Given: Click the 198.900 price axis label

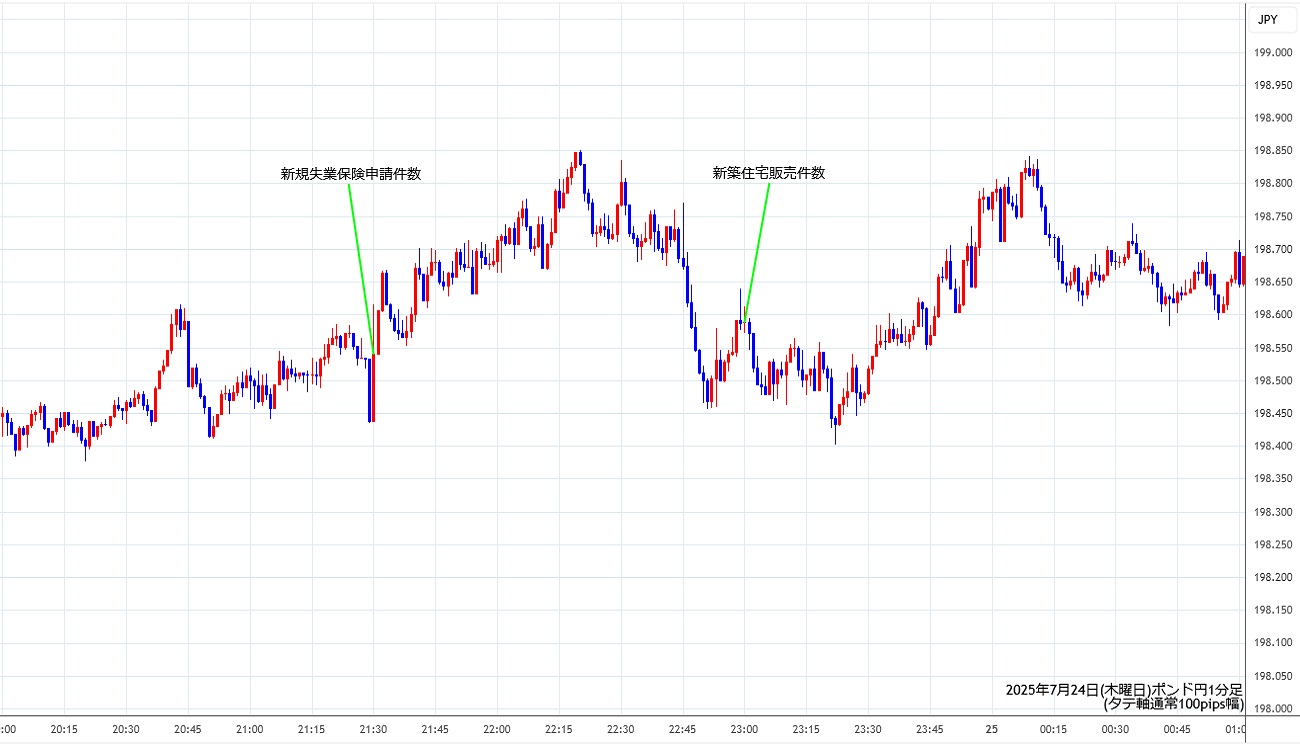Looking at the screenshot, I should pyautogui.click(x=1274, y=118).
